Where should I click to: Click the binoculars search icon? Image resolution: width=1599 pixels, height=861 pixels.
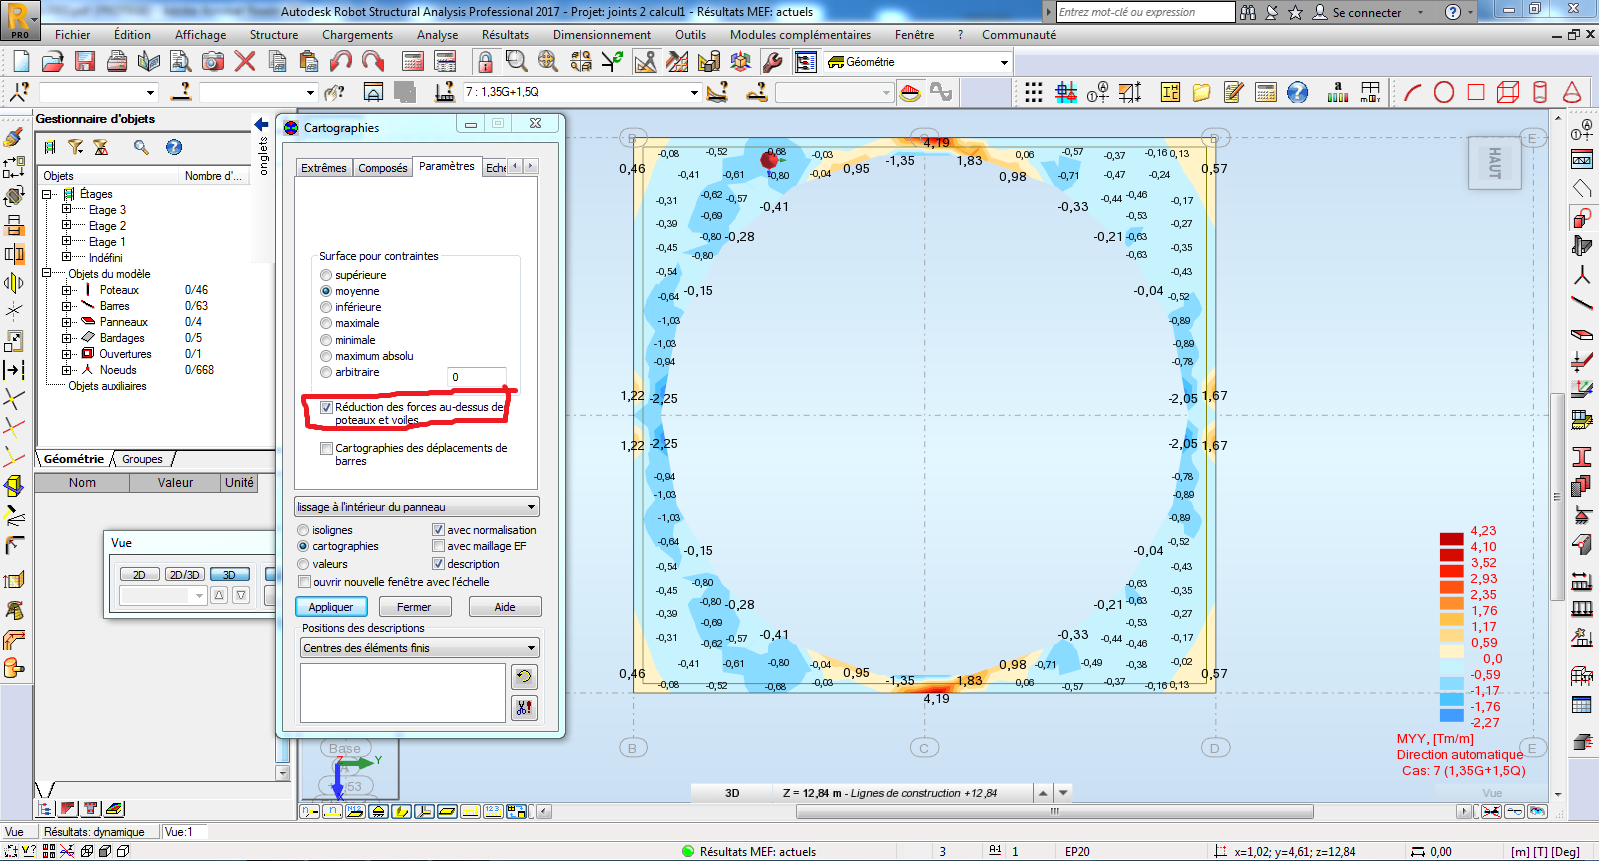1248,13
